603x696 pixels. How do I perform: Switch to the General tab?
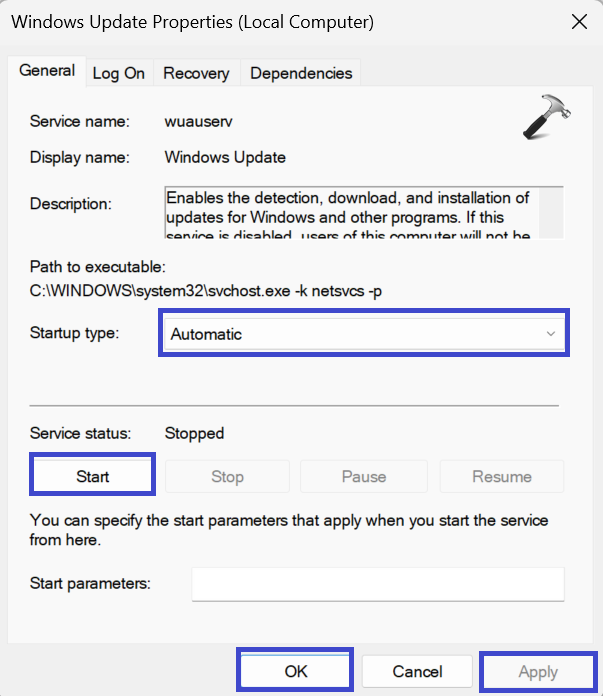click(47, 71)
